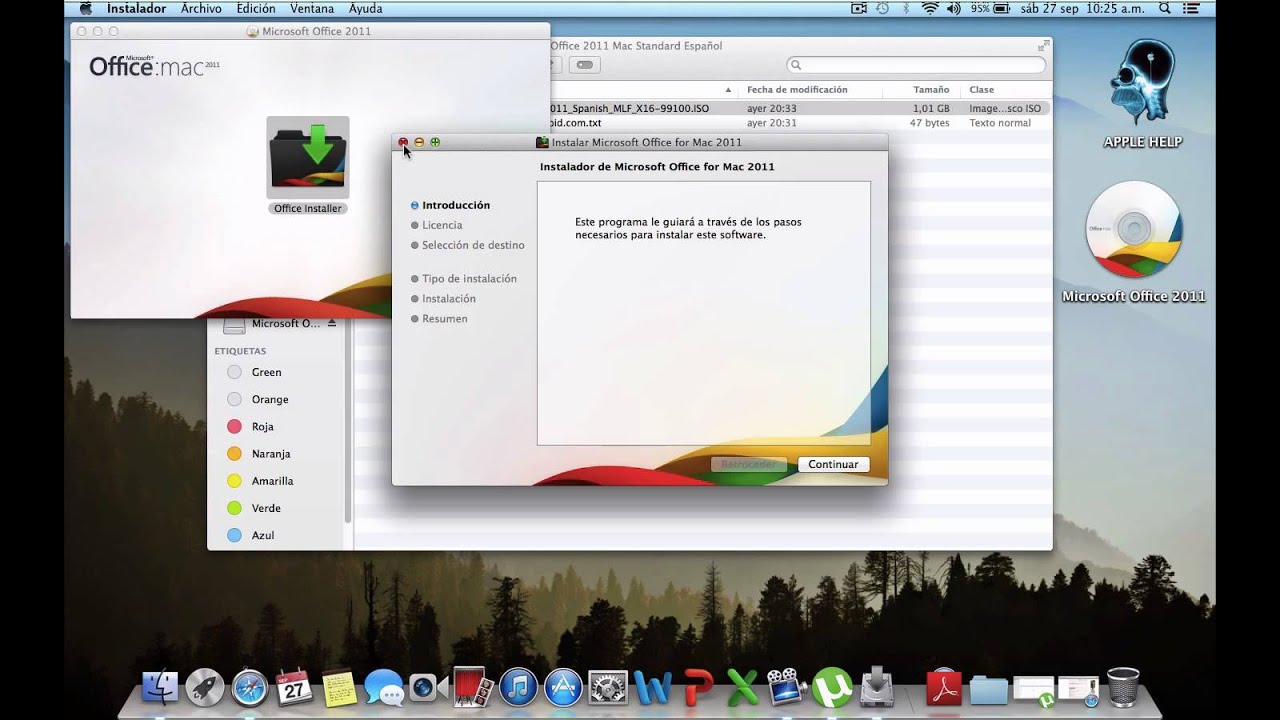The height and width of the screenshot is (720, 1280).
Task: Click the Finder search field
Action: point(916,65)
